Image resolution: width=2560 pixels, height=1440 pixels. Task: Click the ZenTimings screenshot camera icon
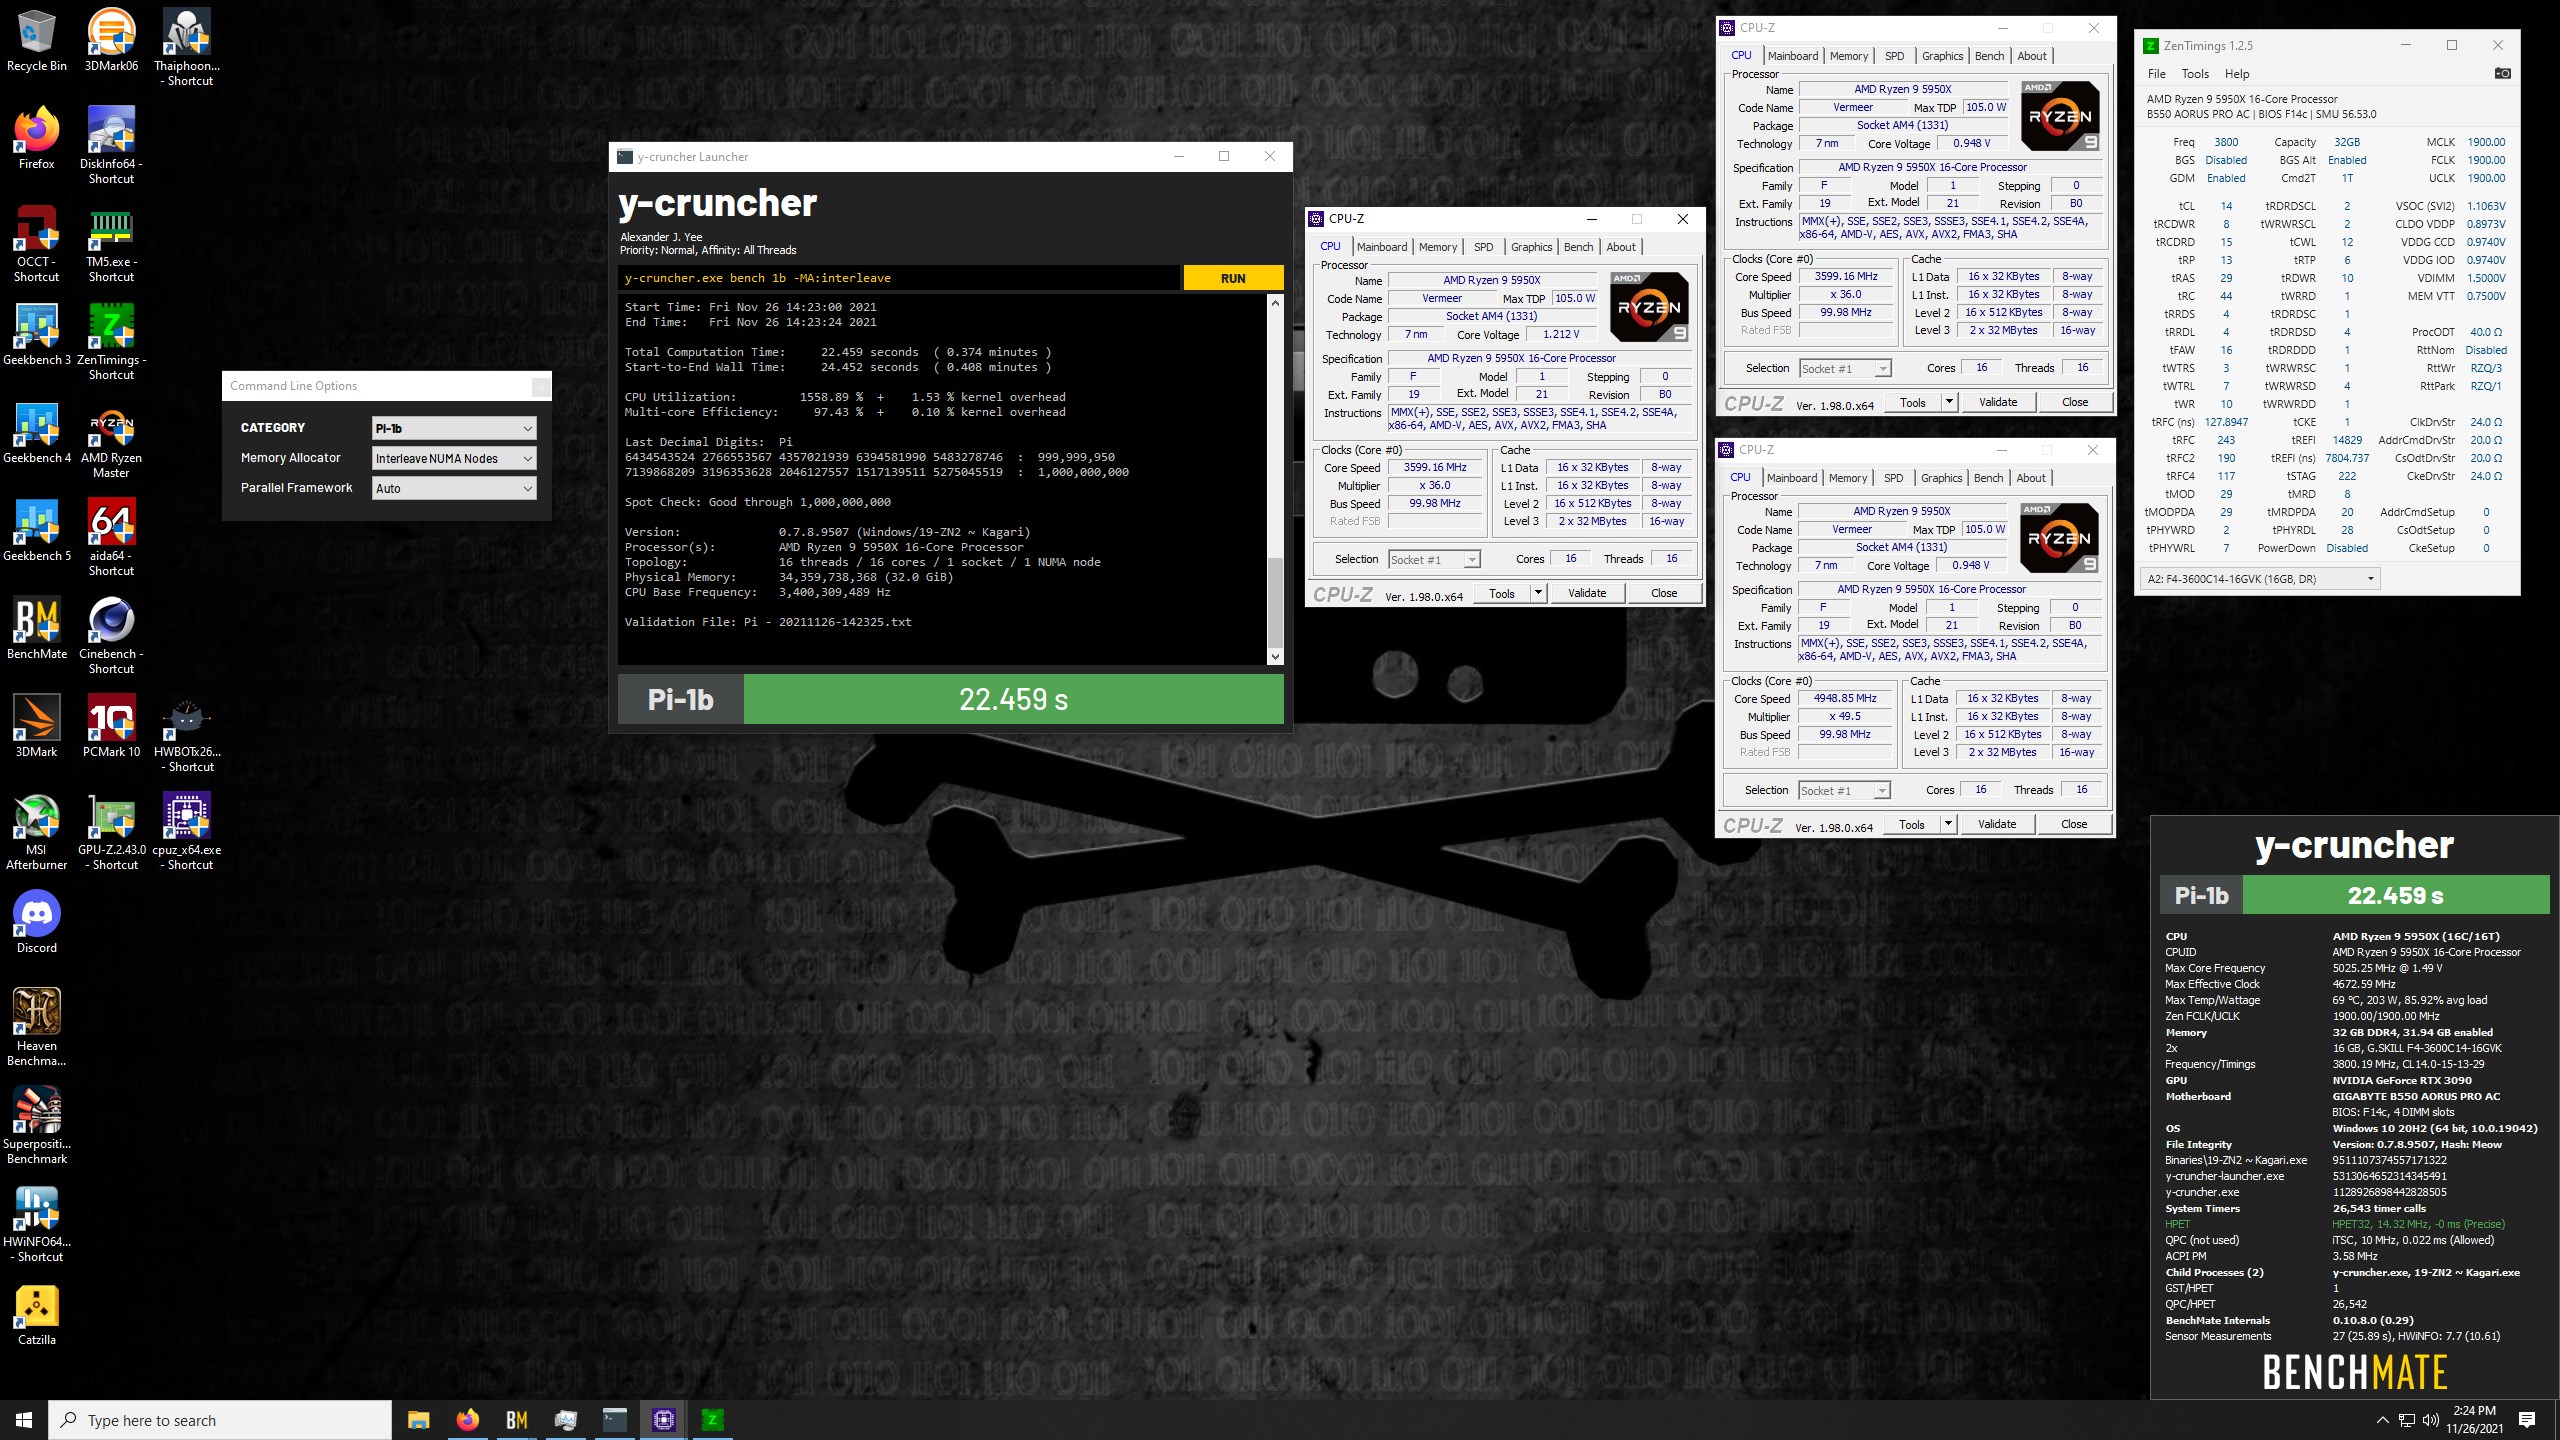(x=2502, y=73)
